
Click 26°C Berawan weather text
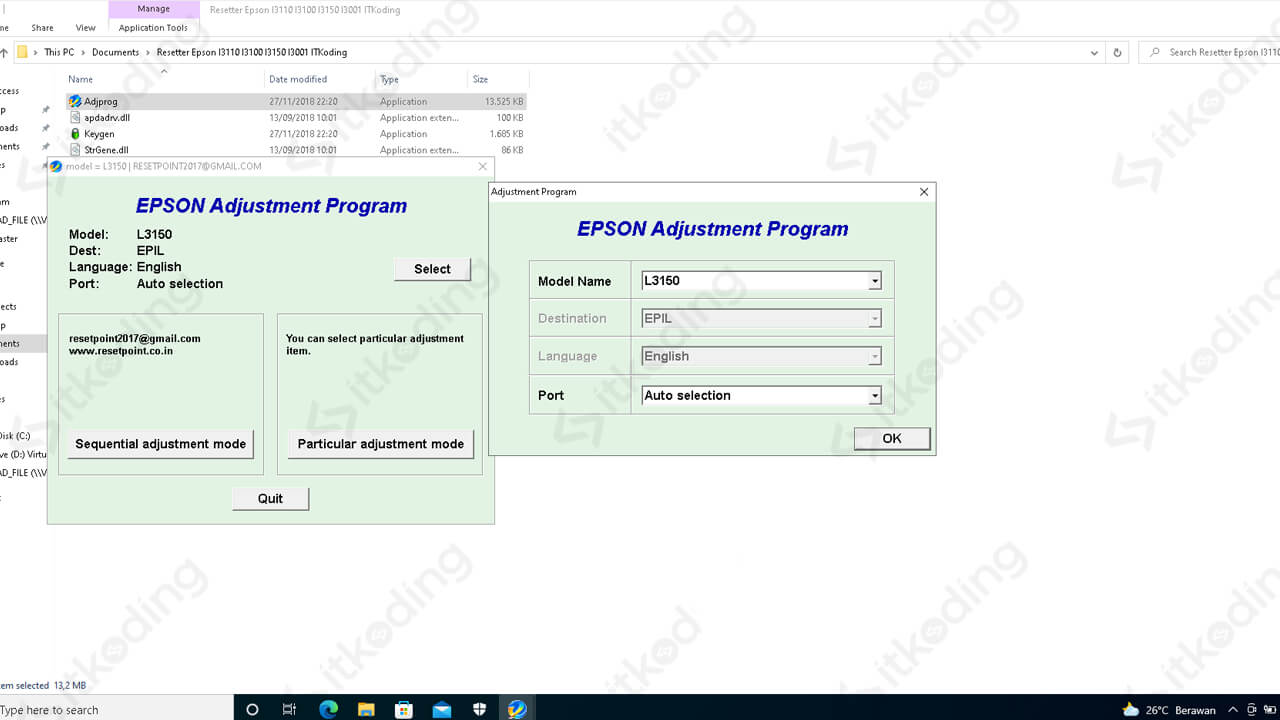pos(1181,710)
